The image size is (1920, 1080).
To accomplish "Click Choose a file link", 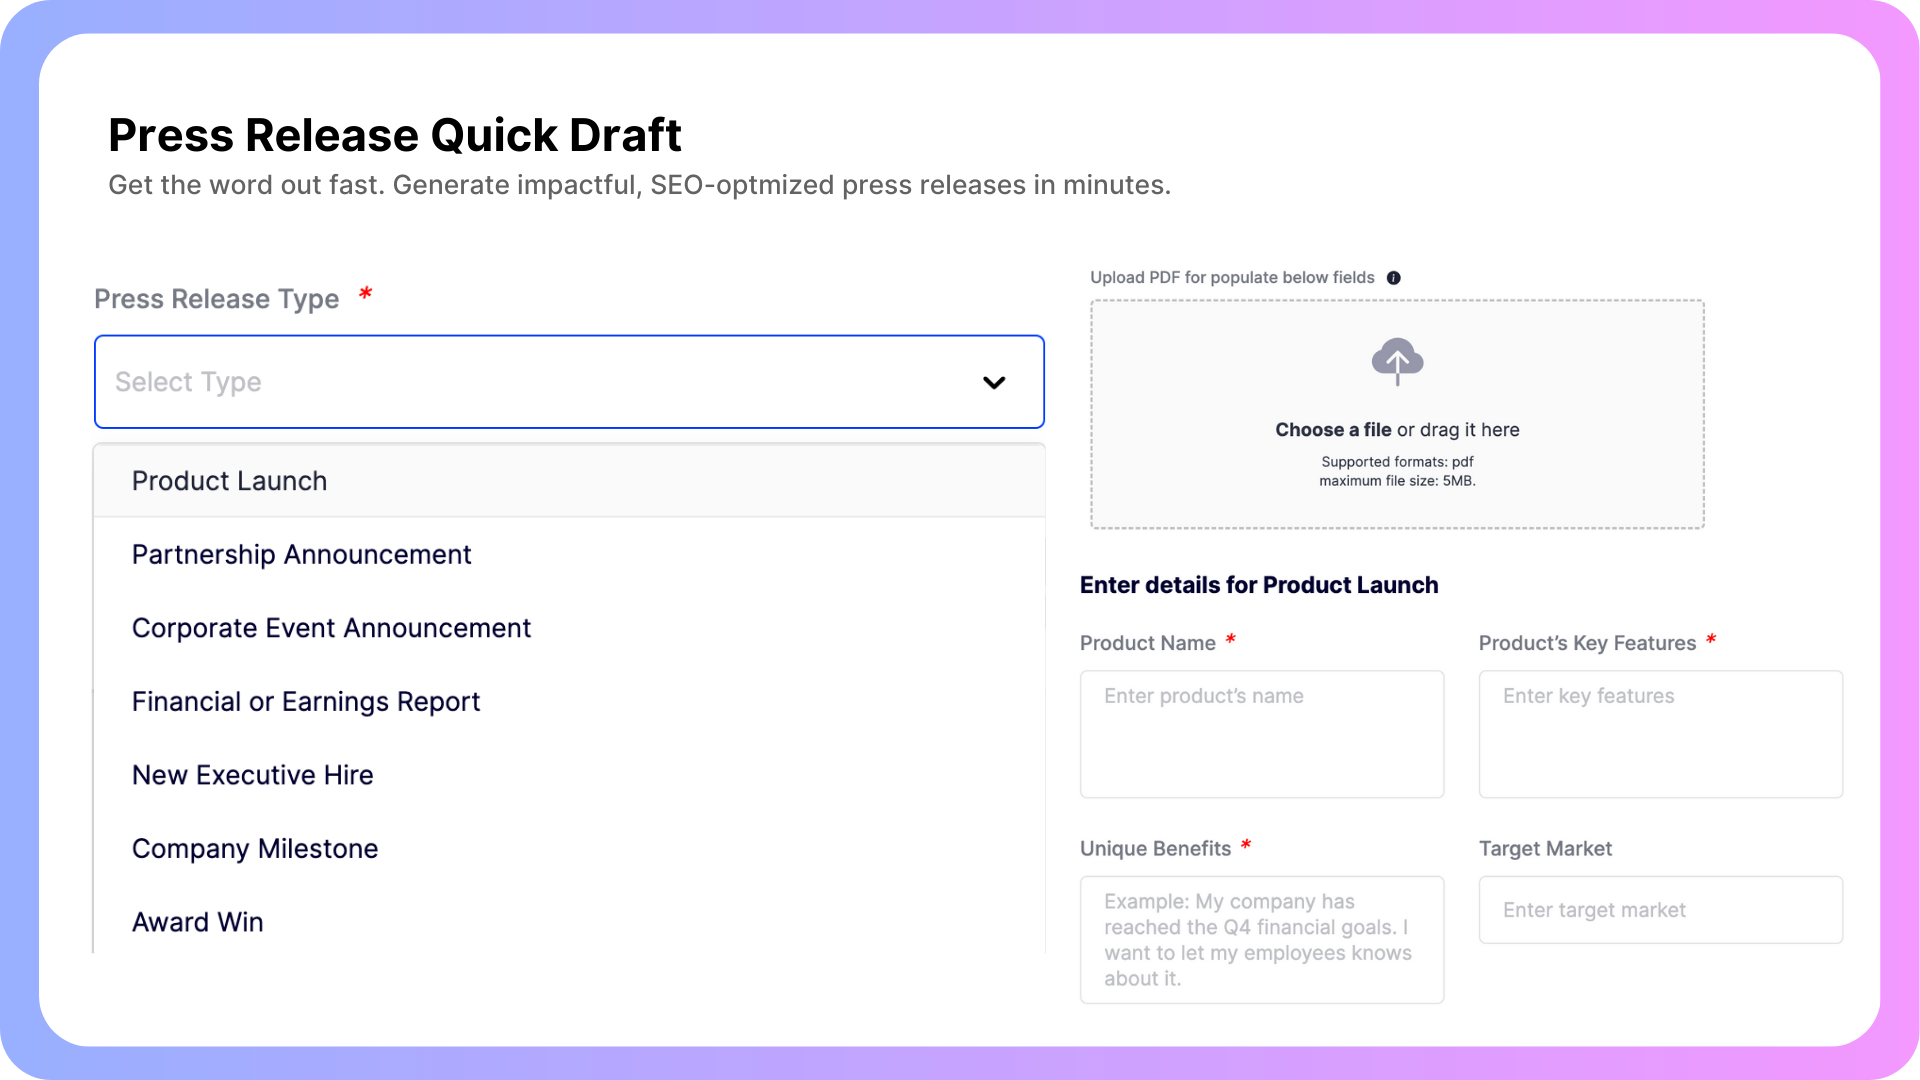I will tap(1333, 430).
